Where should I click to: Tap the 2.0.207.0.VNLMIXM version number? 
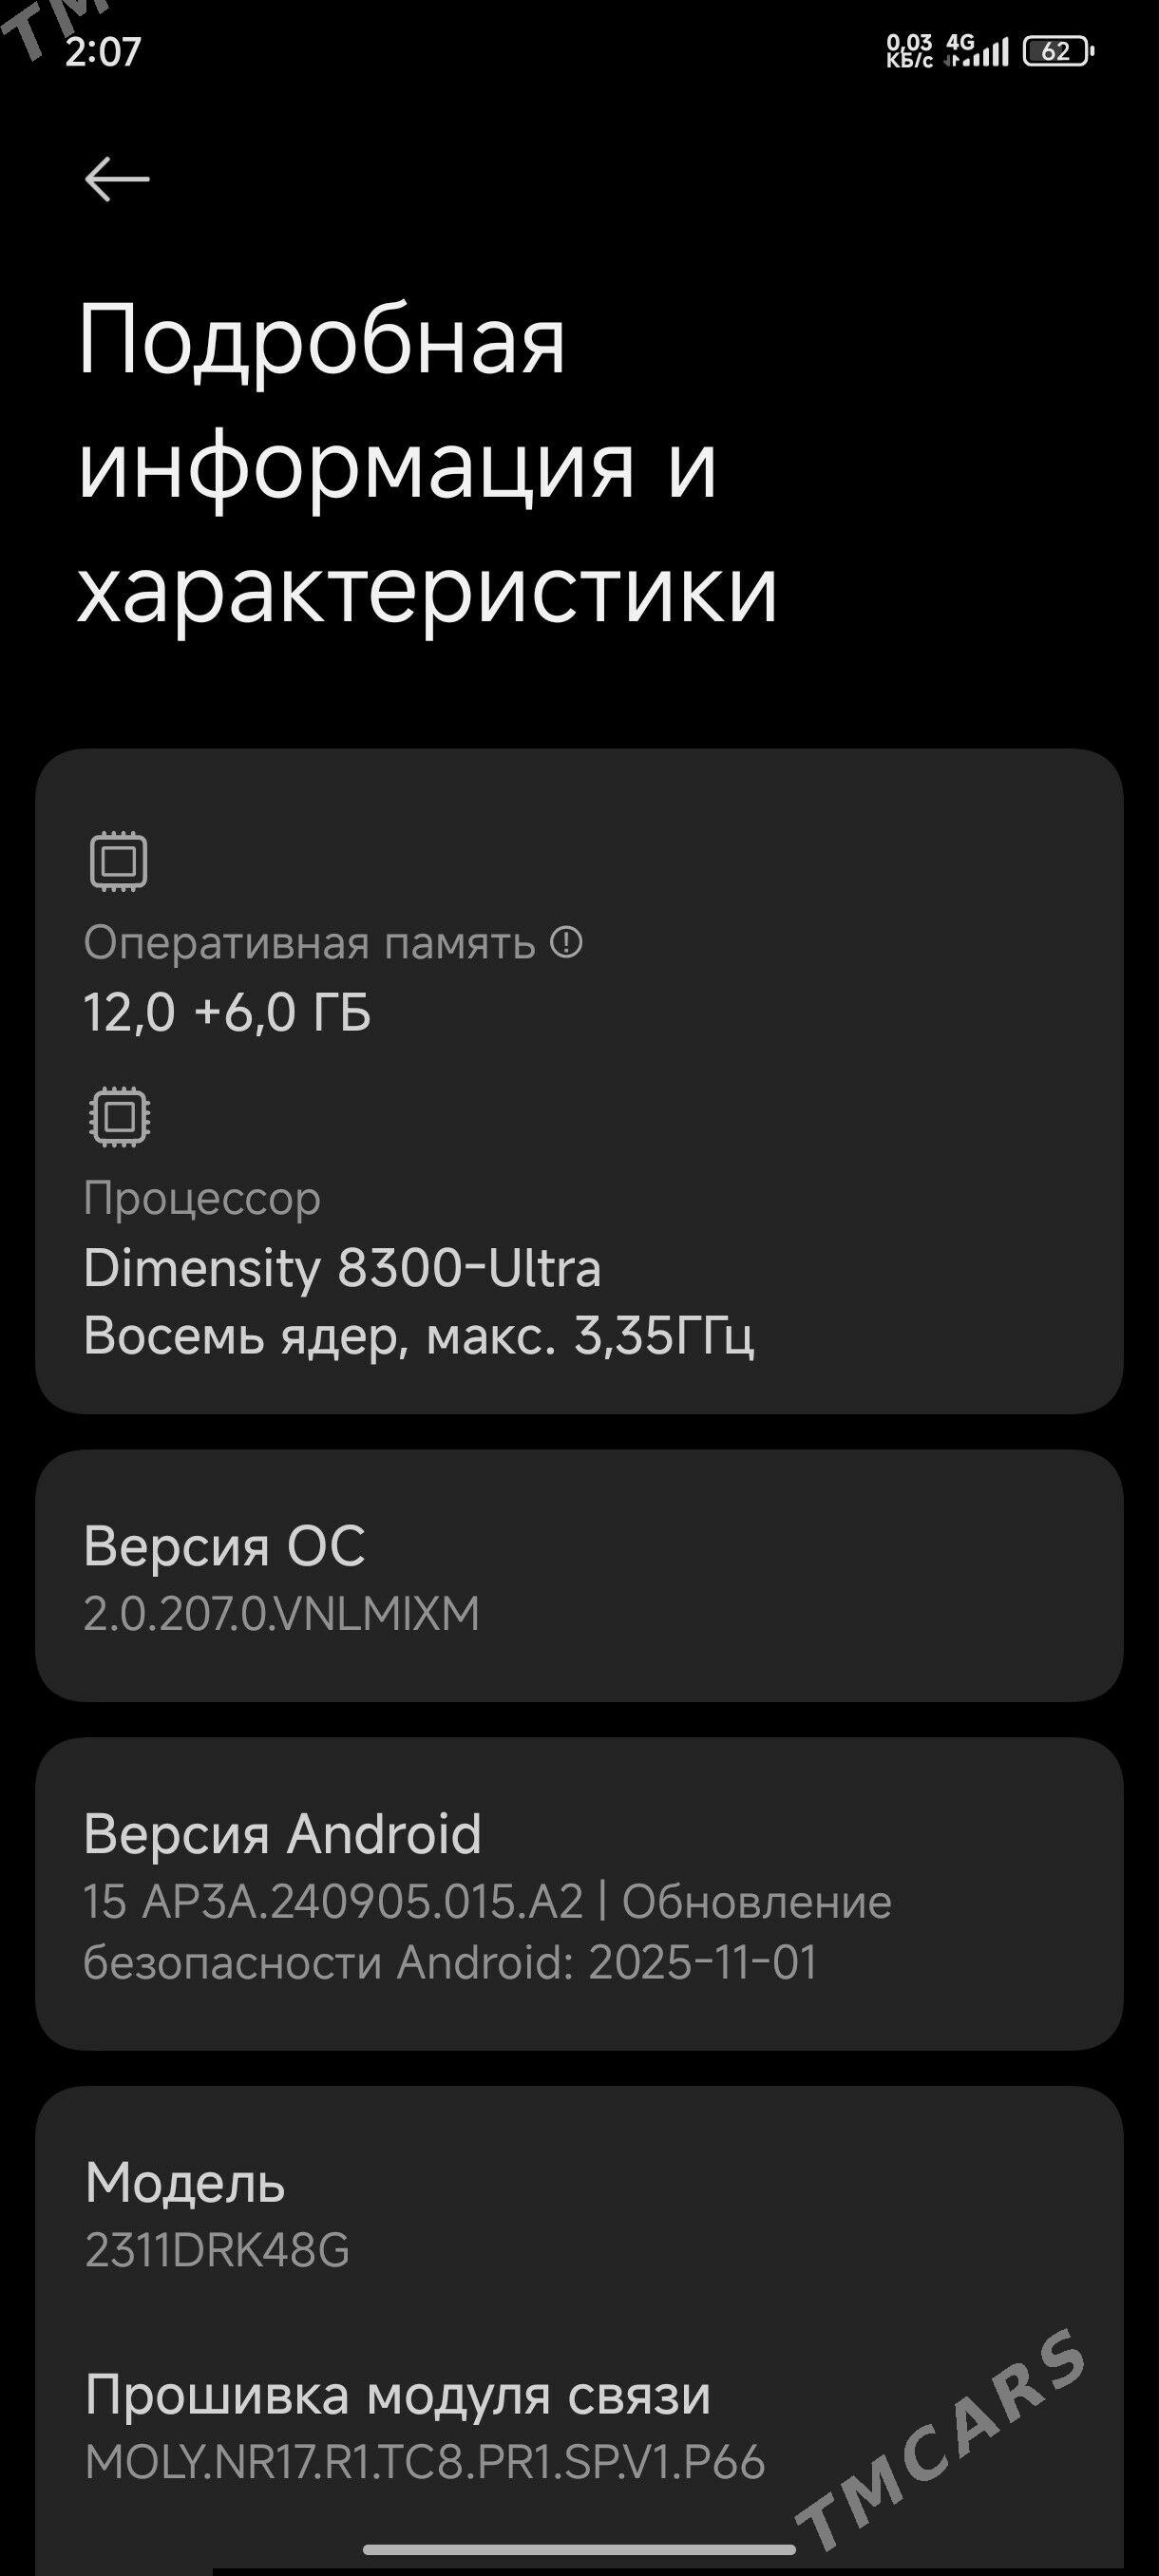coord(281,1614)
